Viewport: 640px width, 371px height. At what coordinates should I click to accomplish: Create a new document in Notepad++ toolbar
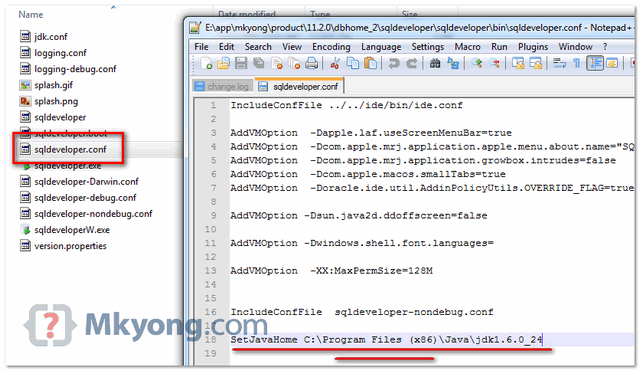(x=206, y=63)
